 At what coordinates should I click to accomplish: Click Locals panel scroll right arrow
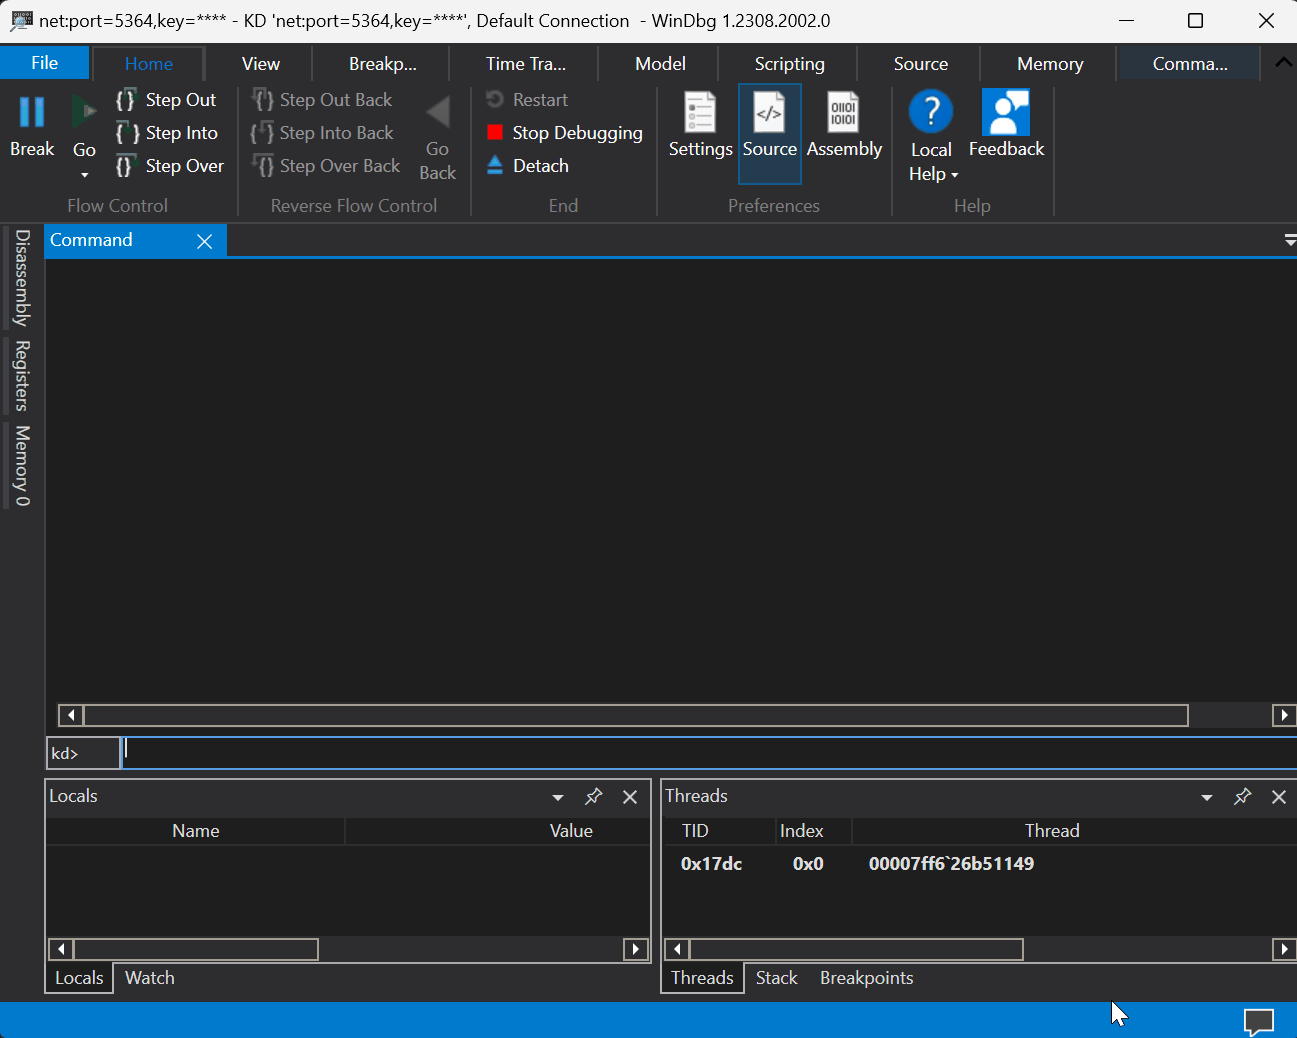coord(636,949)
